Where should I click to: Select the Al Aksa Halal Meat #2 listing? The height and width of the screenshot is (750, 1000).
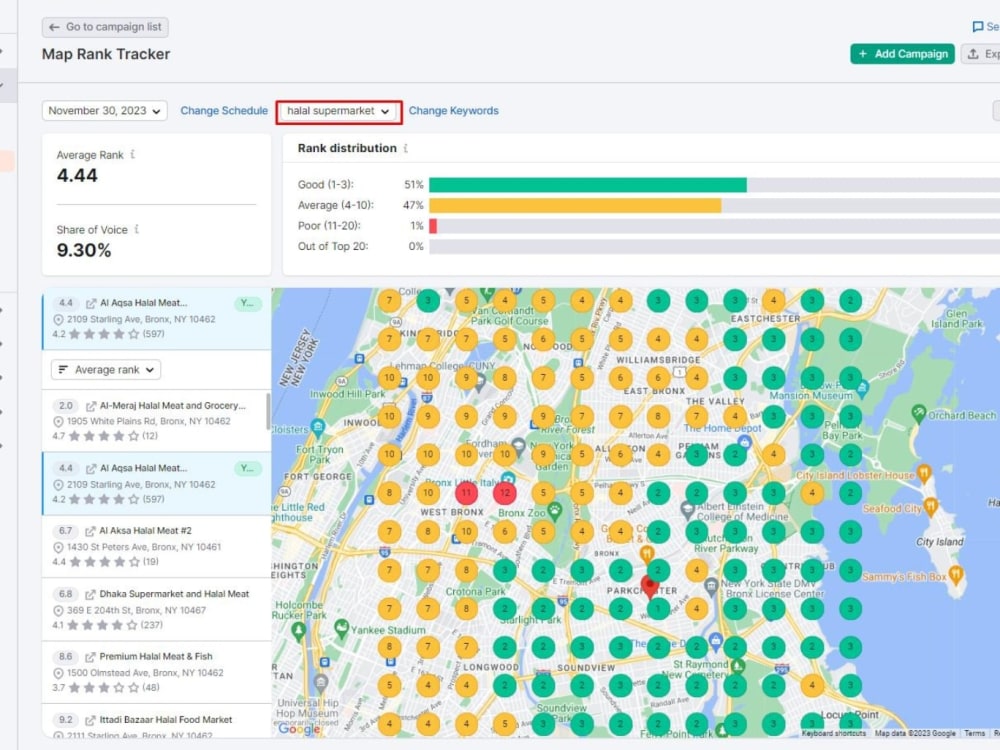tap(156, 547)
